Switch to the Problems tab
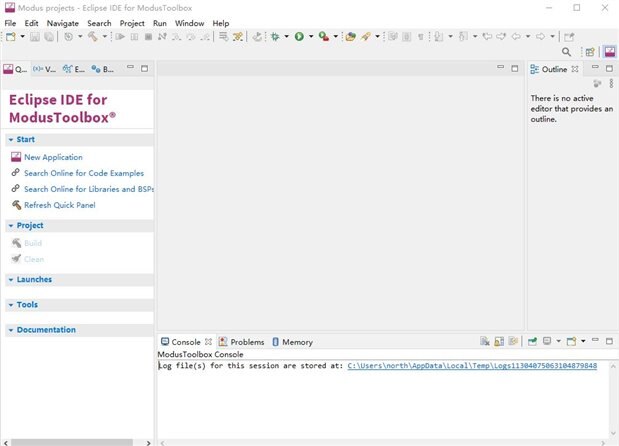The image size is (619, 446). click(242, 342)
